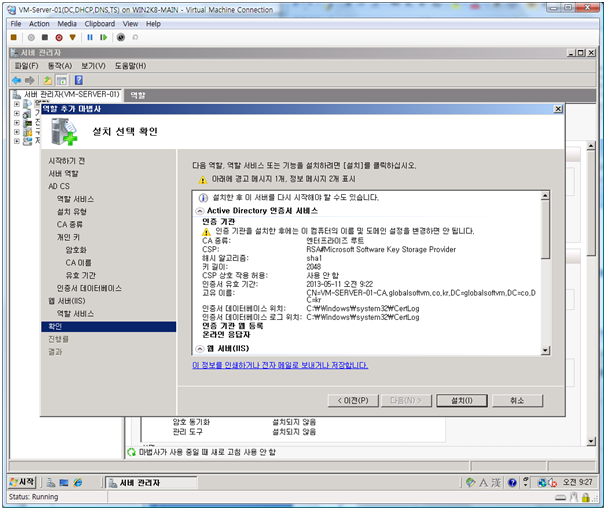Click the up-one-level folder icon
The image size is (606, 510).
point(48,80)
